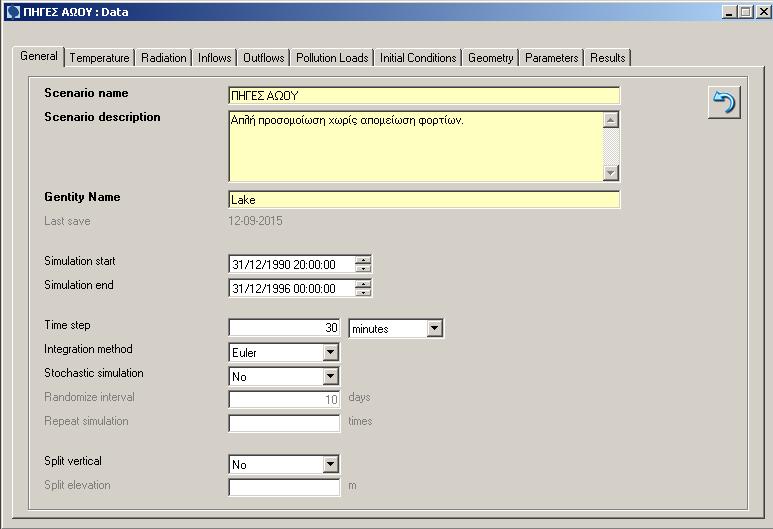Open the Initial Conditions tab
This screenshot has width=773, height=529.
(418, 58)
